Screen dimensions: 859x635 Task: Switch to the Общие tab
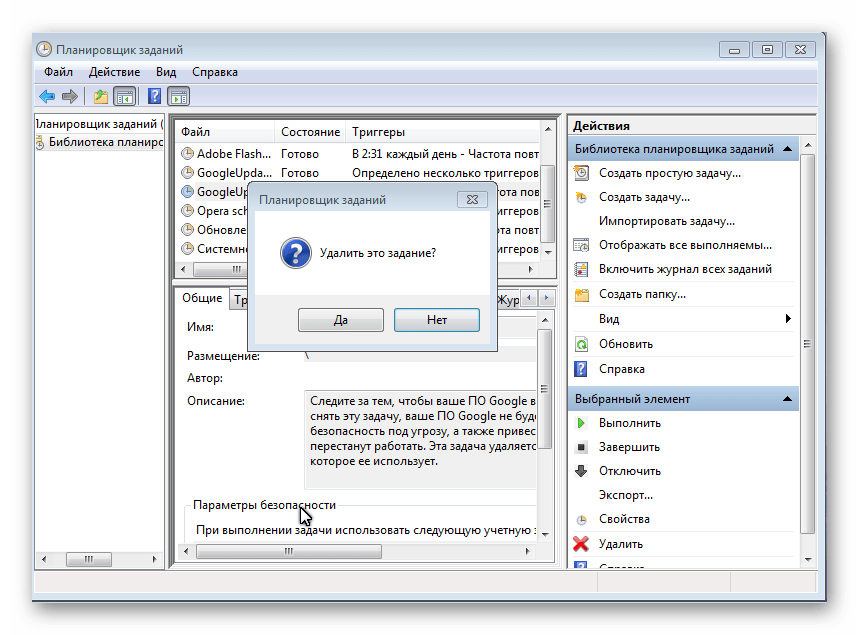point(202,298)
